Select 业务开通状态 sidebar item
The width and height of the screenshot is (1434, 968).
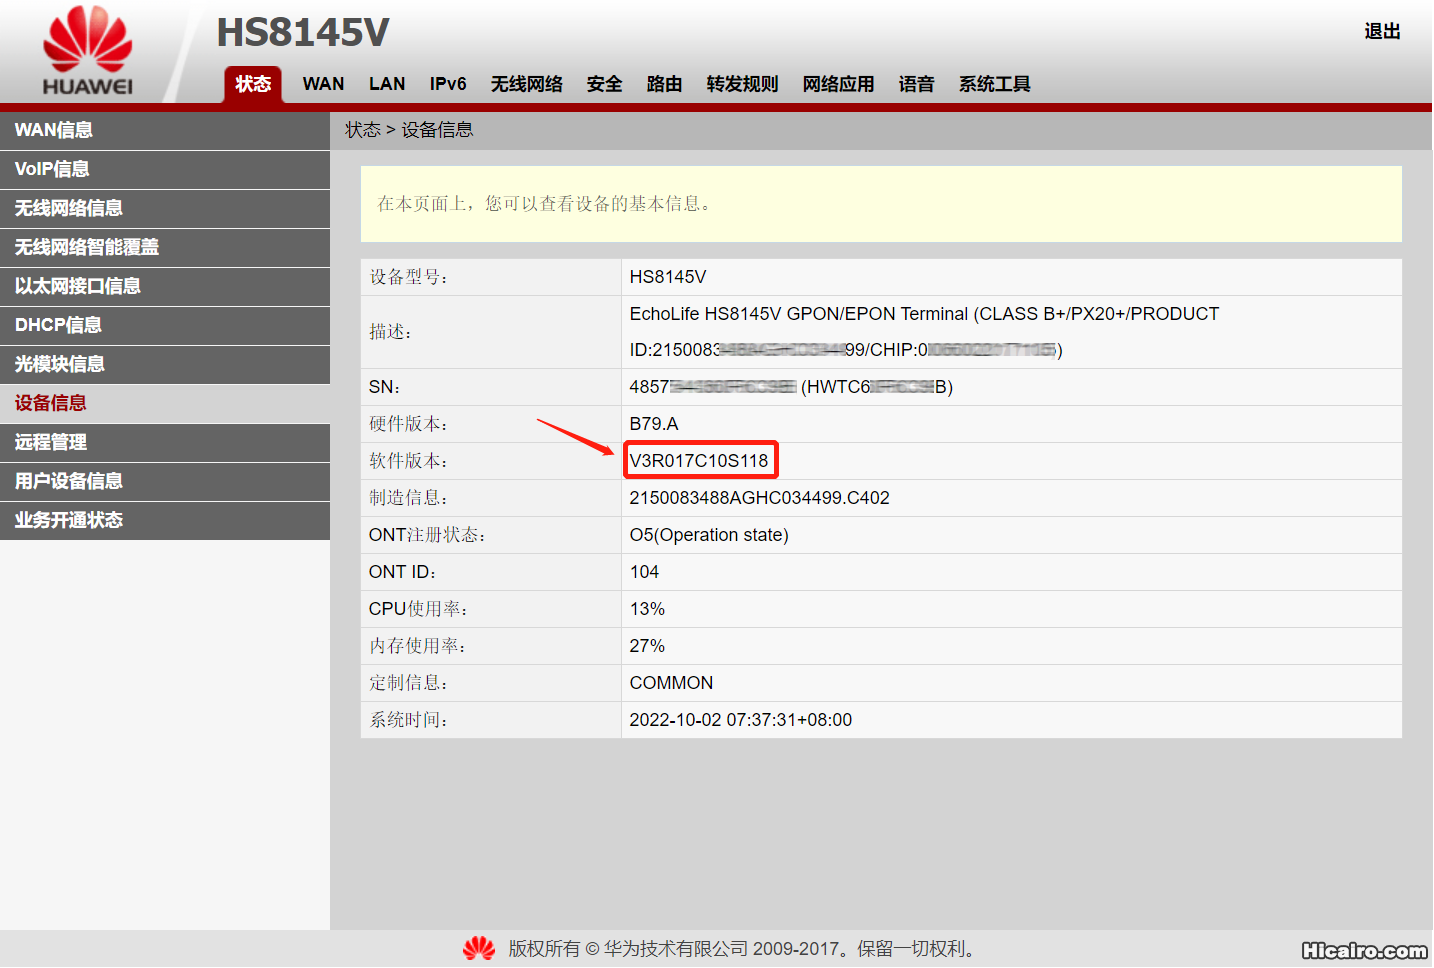pos(165,520)
